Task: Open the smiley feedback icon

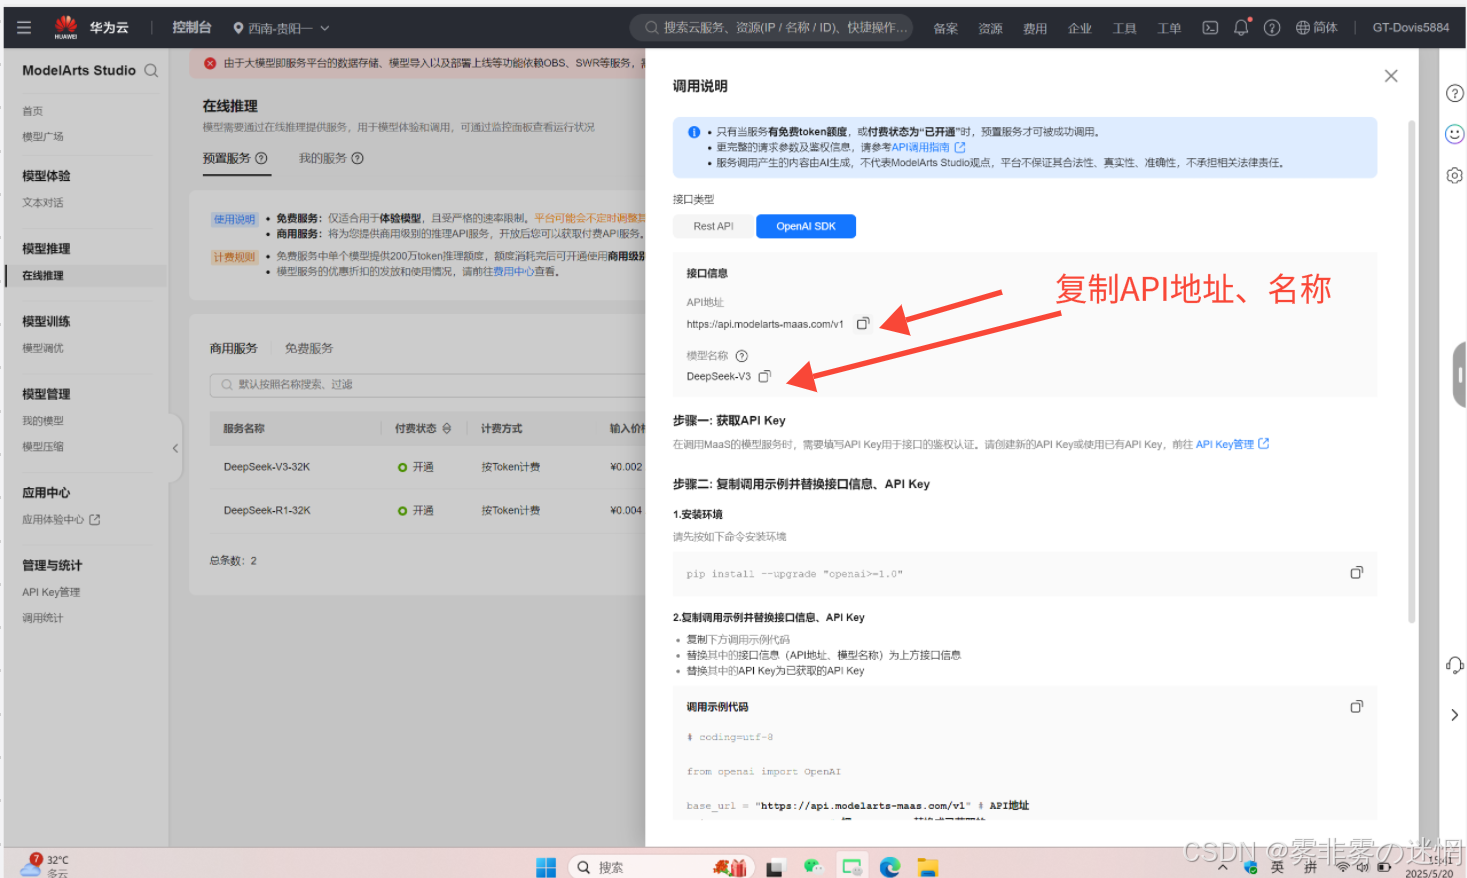Action: [x=1455, y=134]
